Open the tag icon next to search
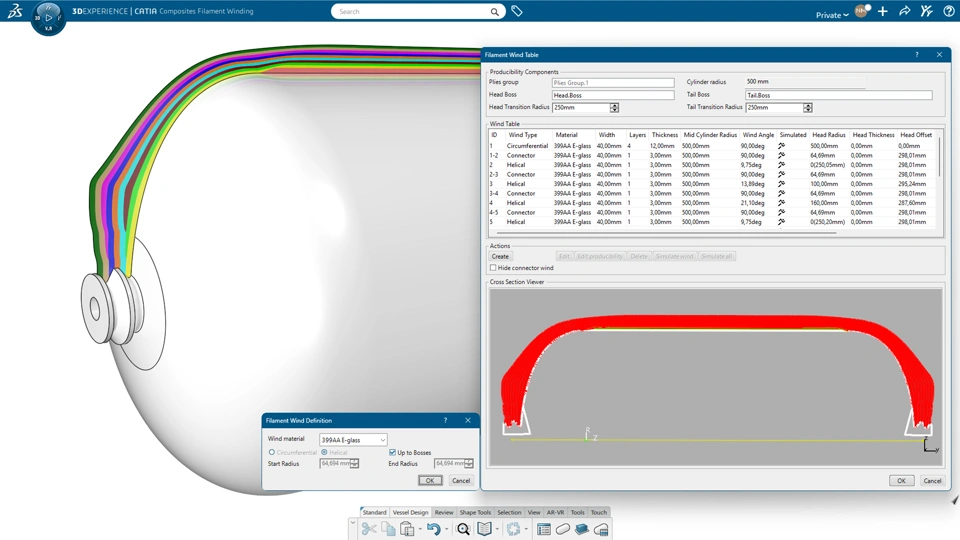This screenshot has height=540, width=960. tap(517, 11)
